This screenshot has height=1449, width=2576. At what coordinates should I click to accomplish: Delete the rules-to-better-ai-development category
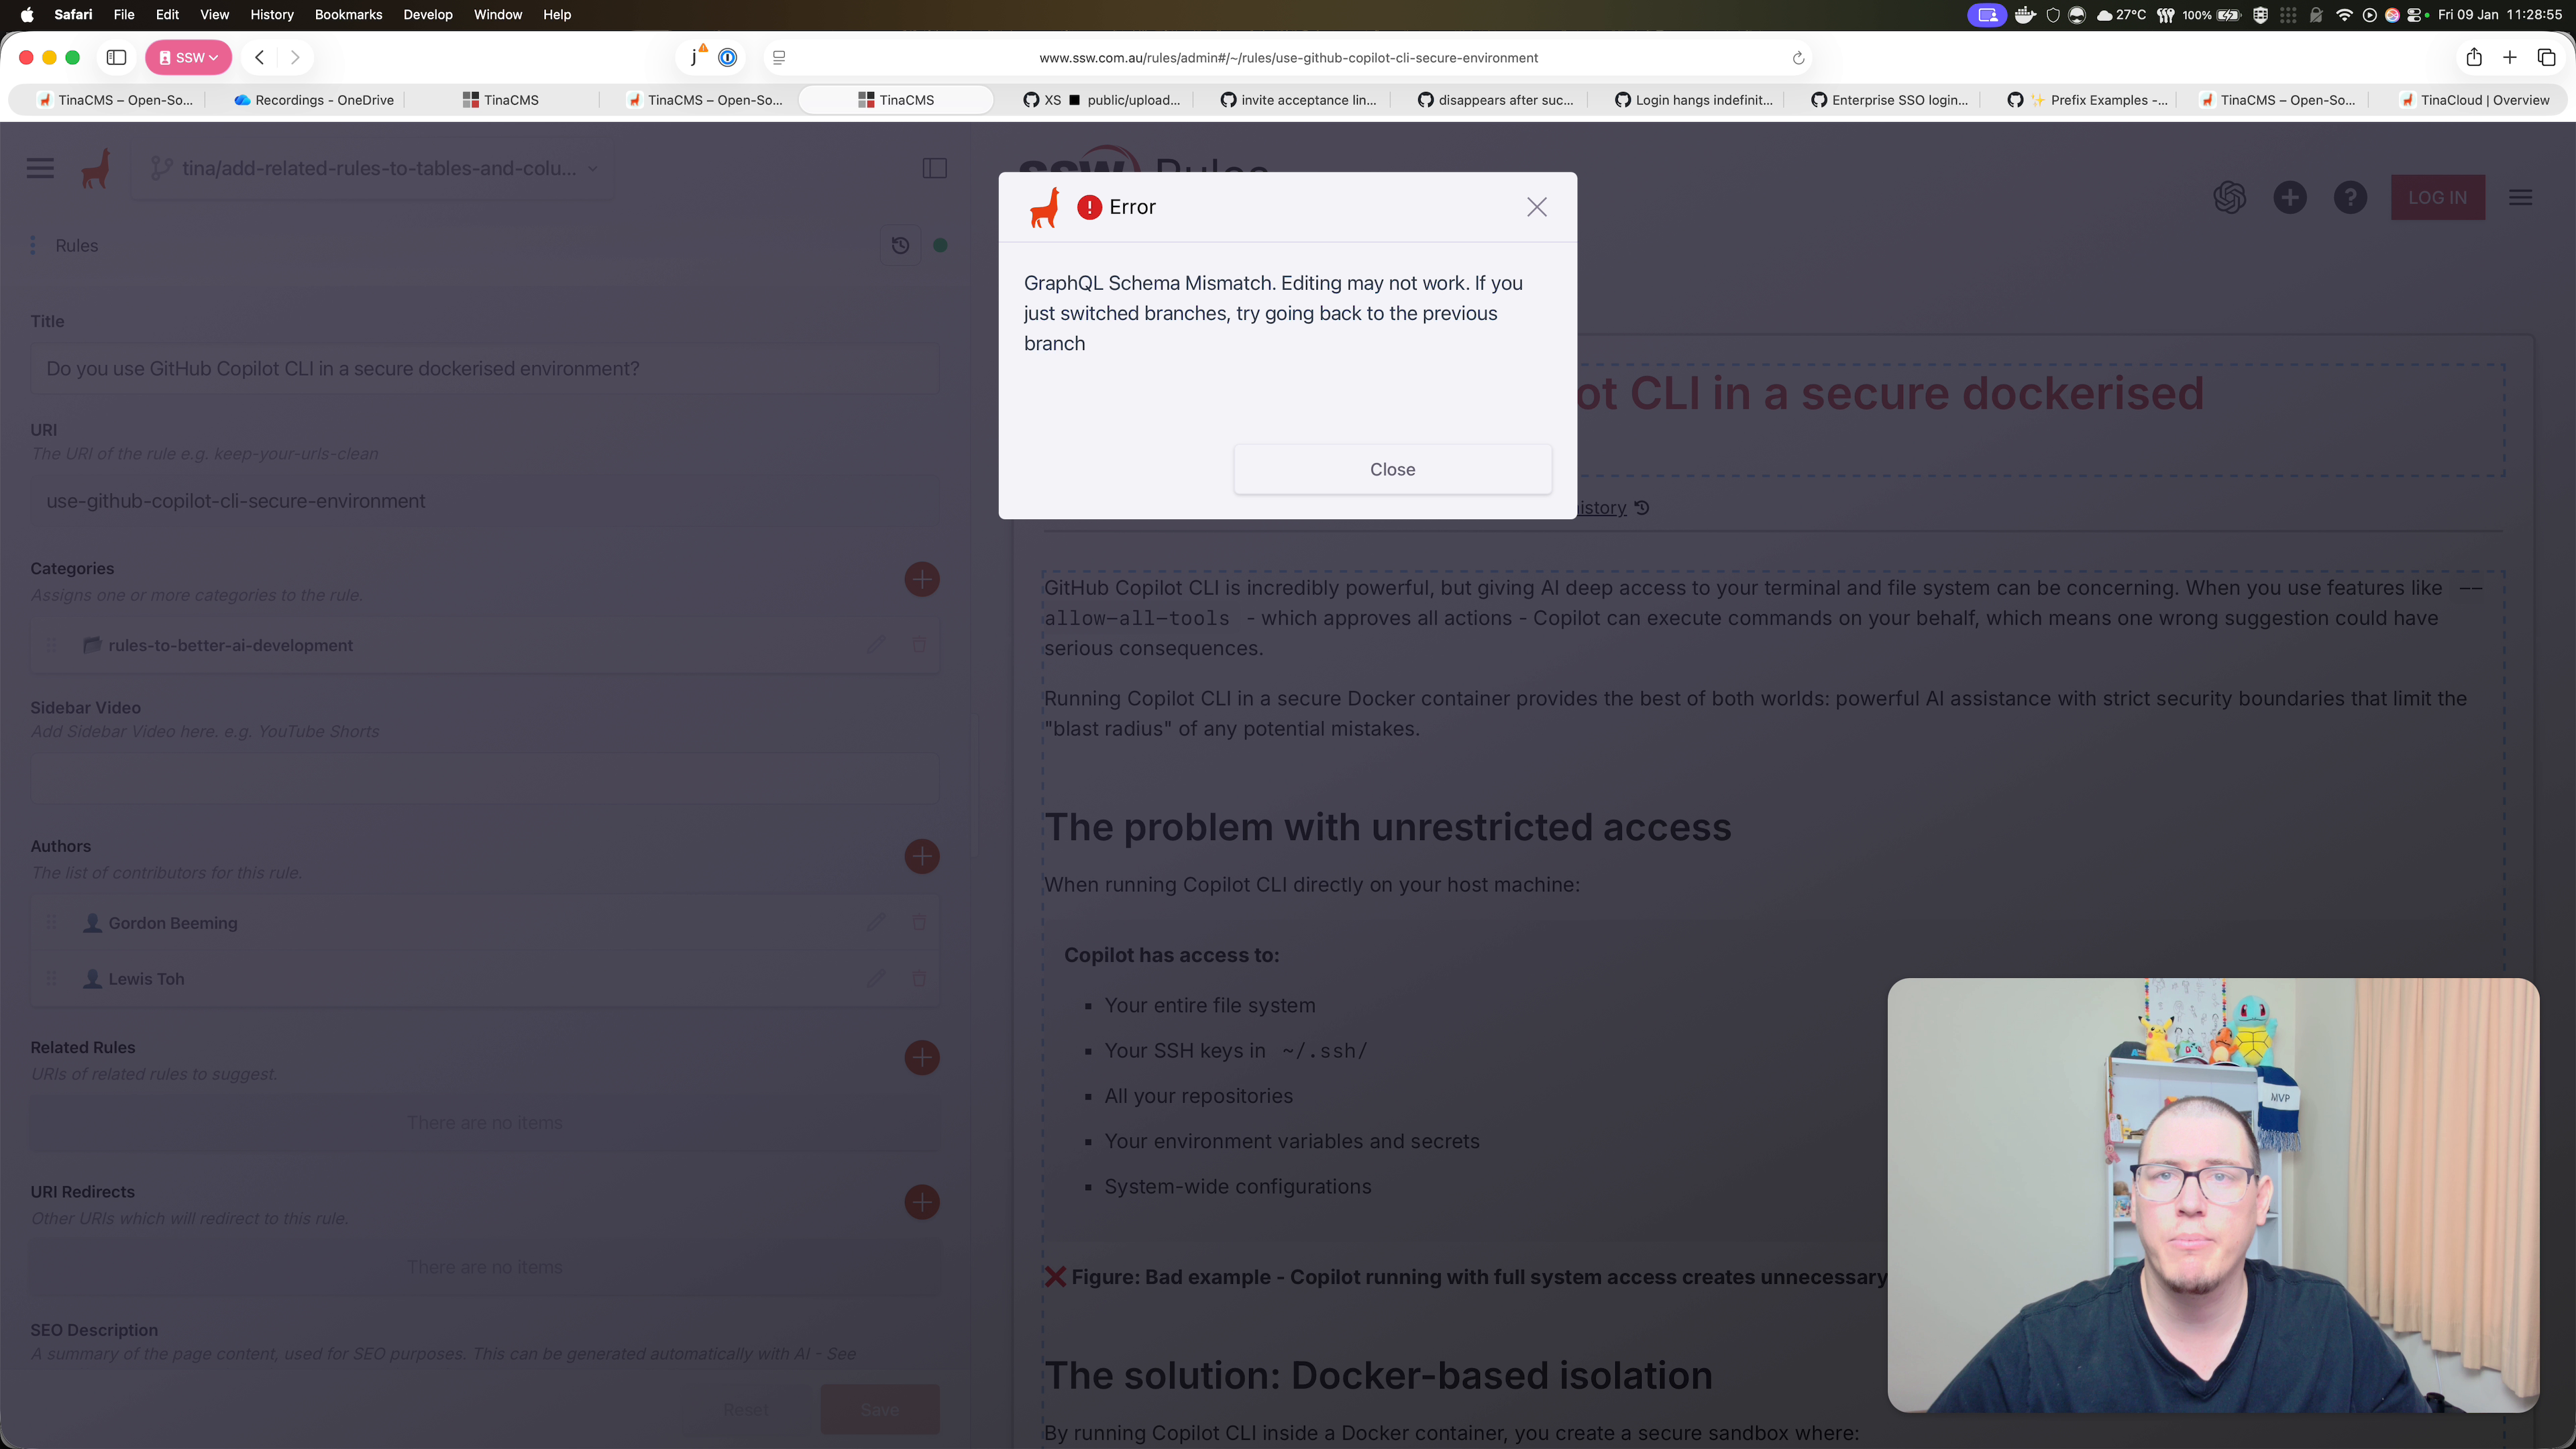[x=919, y=645]
